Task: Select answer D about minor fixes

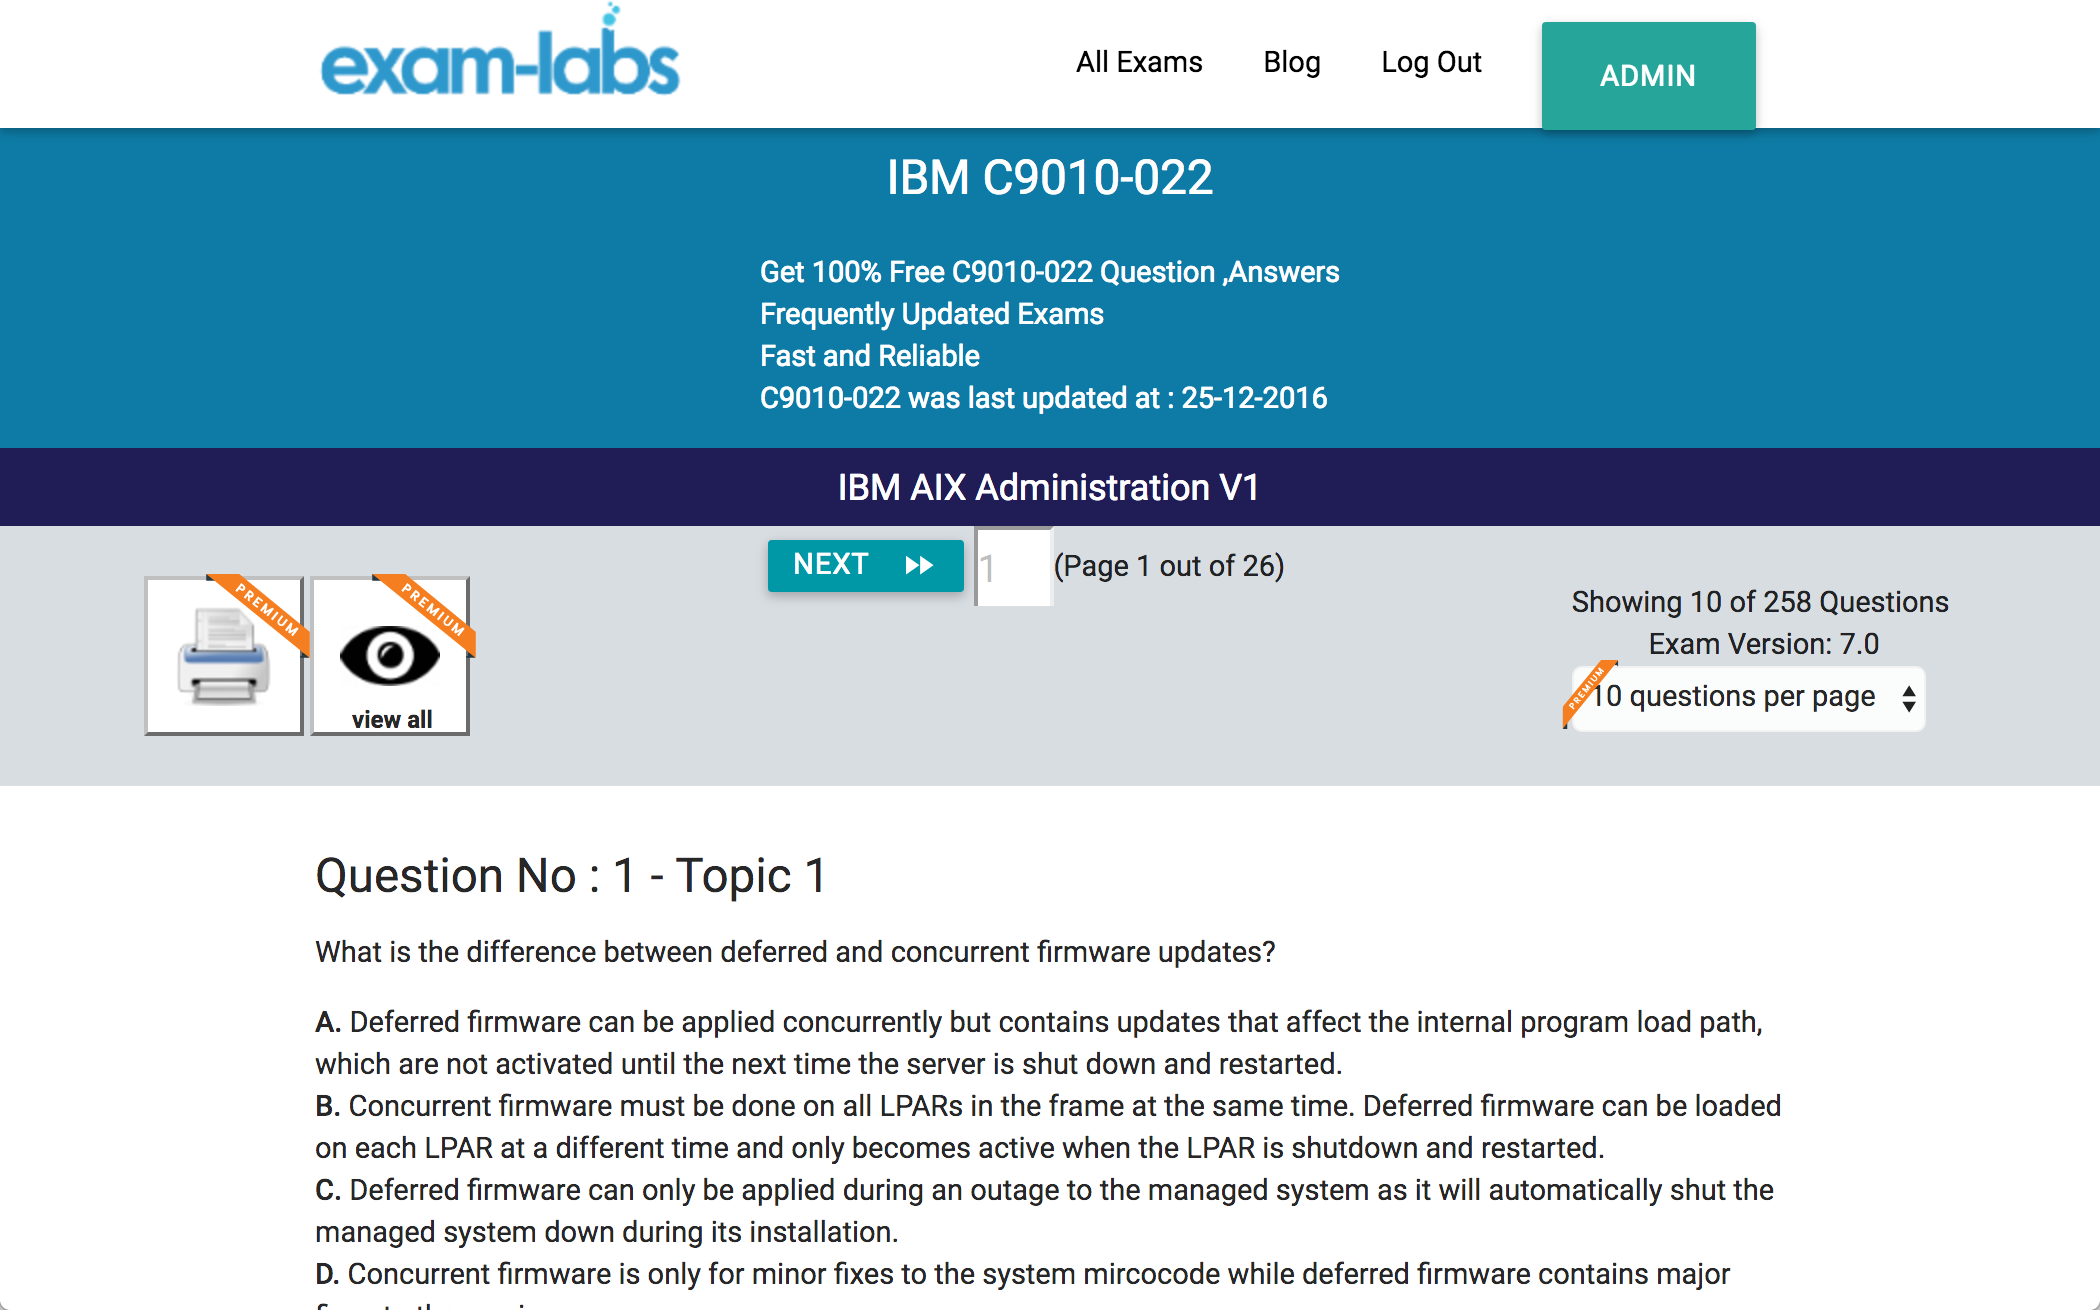Action: click(x=1022, y=1283)
